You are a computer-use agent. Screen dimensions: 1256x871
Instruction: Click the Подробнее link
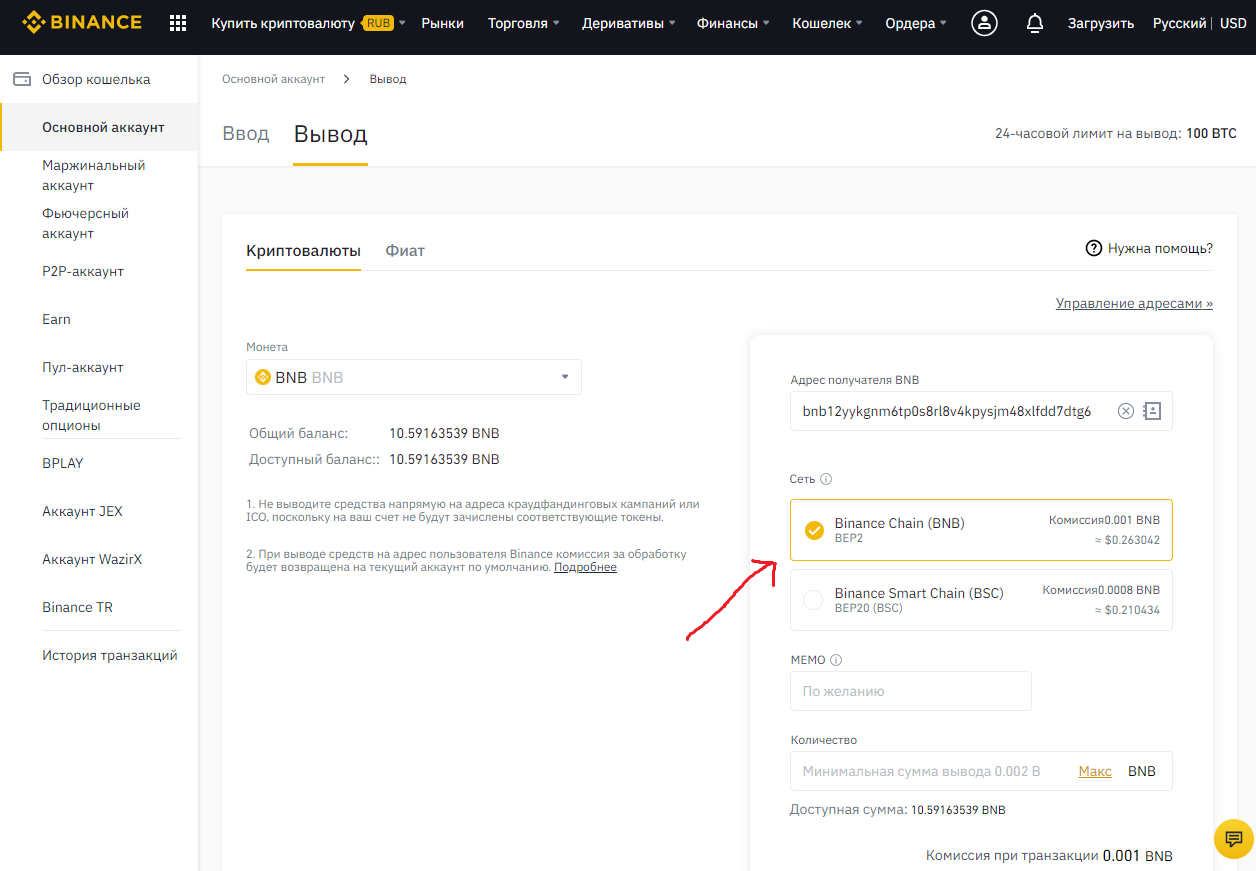585,567
